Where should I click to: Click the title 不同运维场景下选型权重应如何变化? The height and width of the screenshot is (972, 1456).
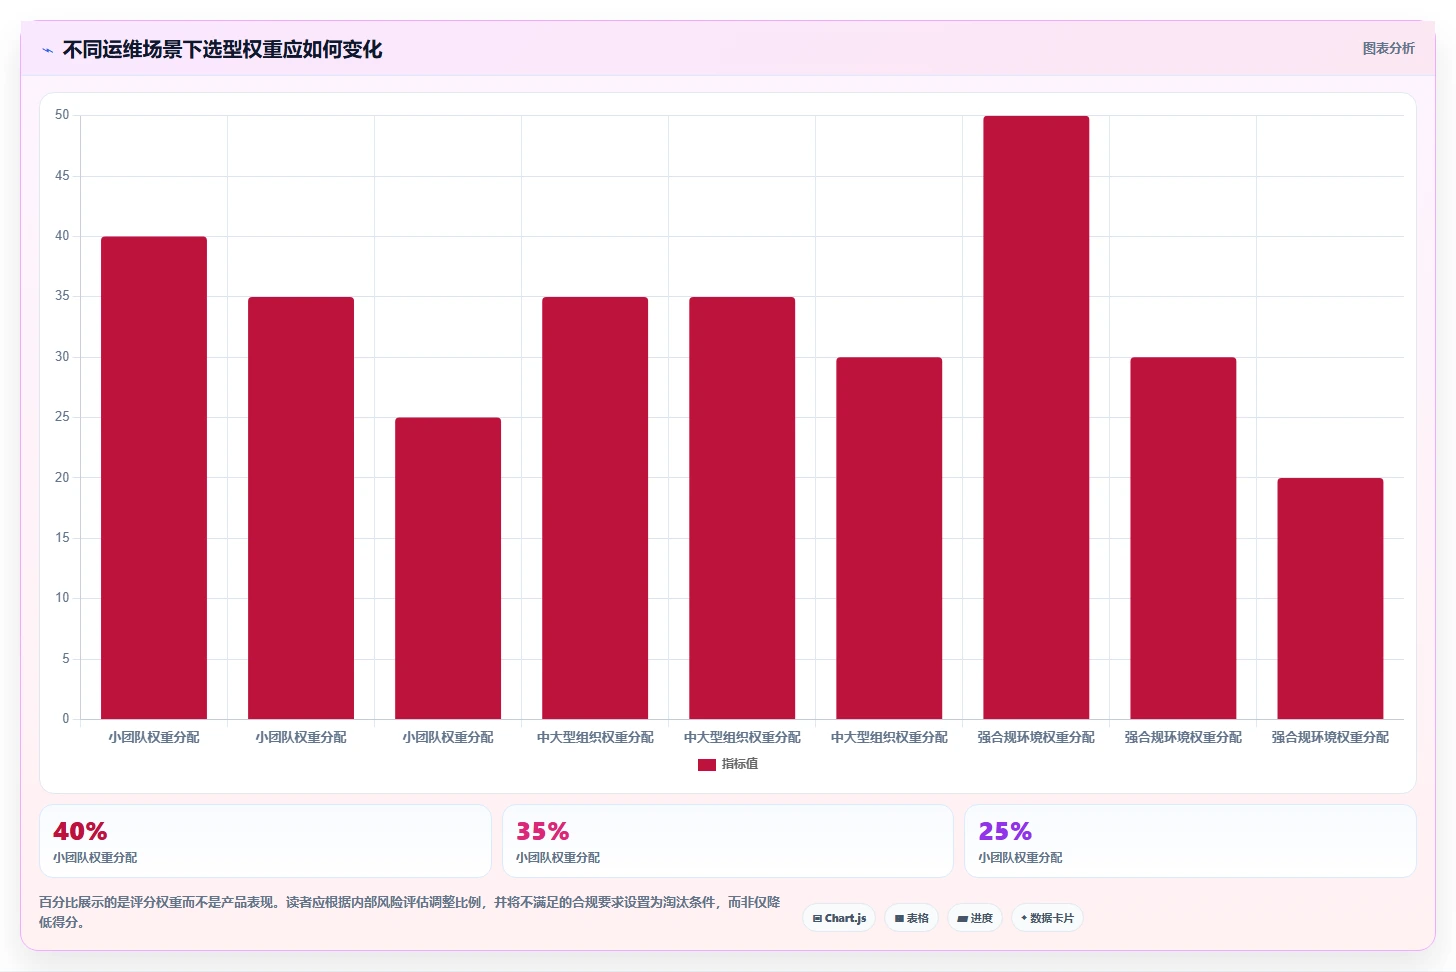(x=222, y=49)
